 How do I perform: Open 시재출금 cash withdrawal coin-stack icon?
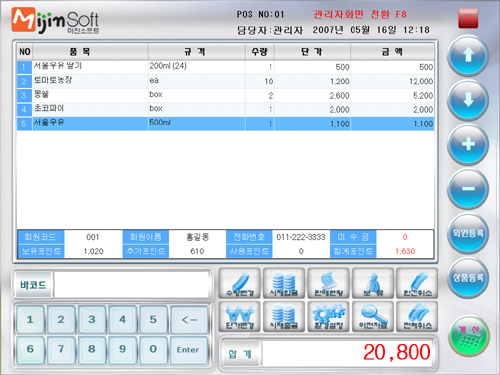[x=284, y=317]
